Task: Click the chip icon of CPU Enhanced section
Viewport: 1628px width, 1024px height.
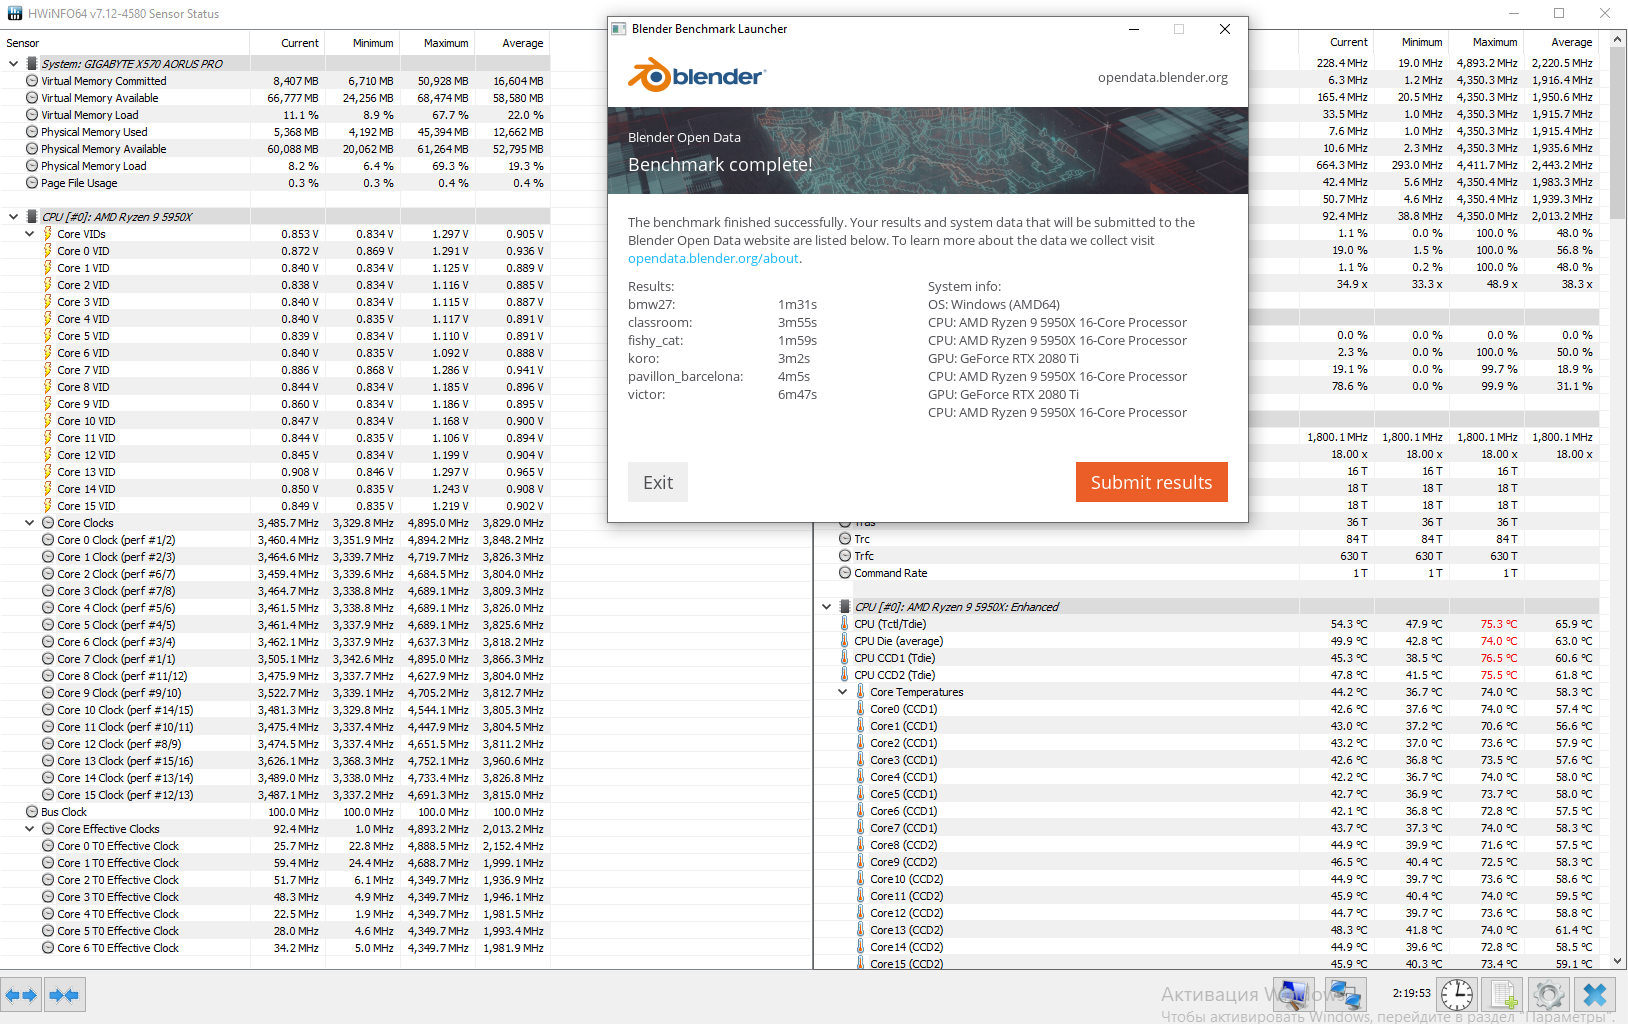Action: [845, 607]
